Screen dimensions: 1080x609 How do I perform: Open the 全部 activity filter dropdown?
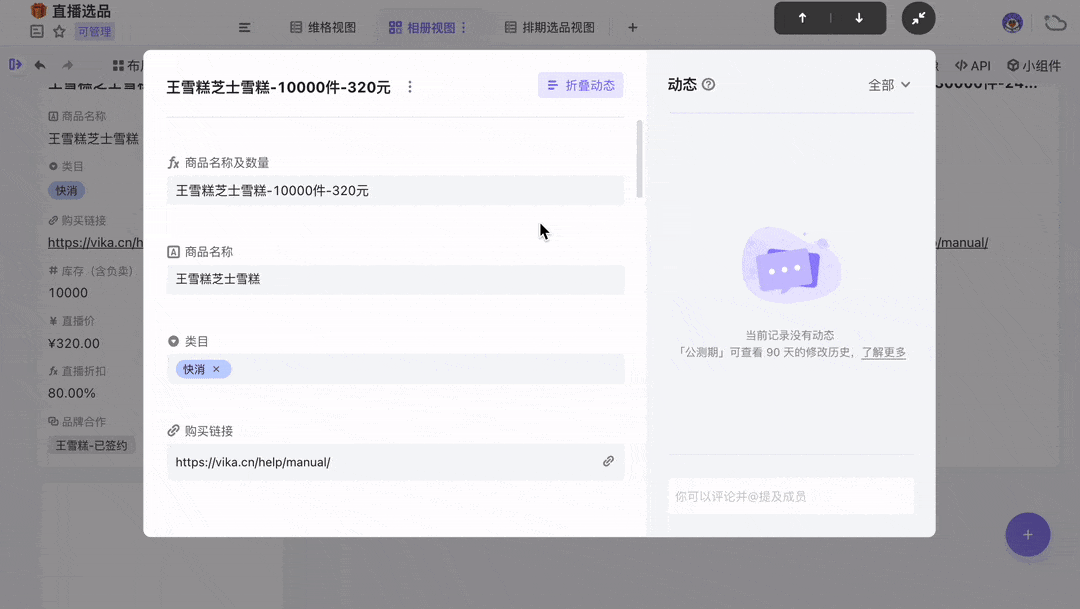tap(889, 85)
